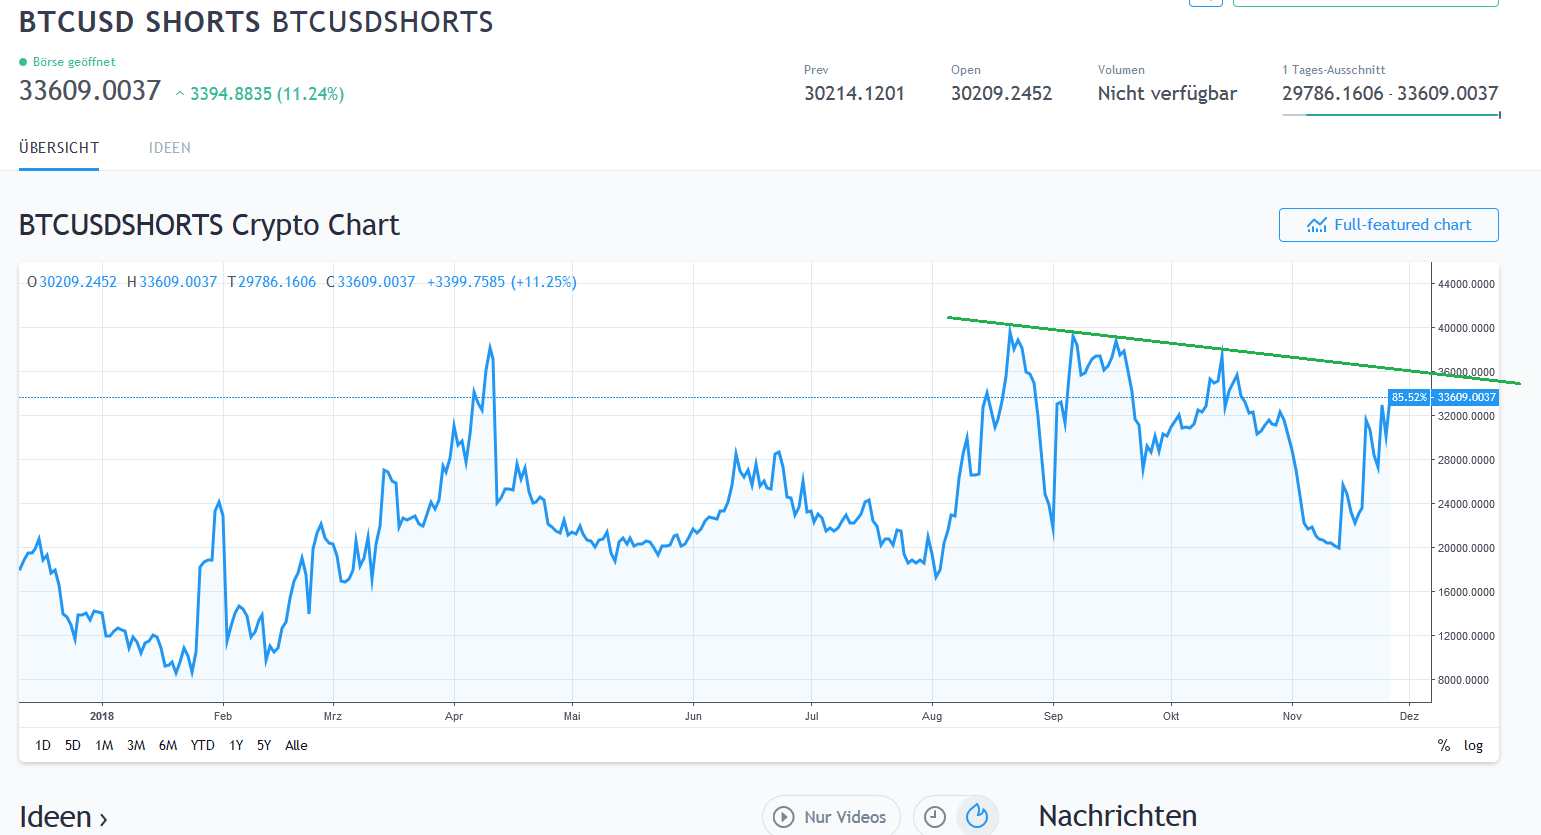
Task: Open the ÜBERSICHT tab
Action: [57, 147]
